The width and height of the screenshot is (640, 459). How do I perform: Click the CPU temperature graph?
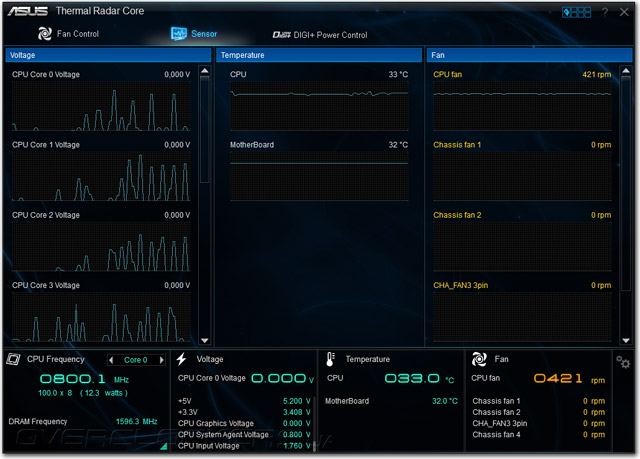click(319, 106)
